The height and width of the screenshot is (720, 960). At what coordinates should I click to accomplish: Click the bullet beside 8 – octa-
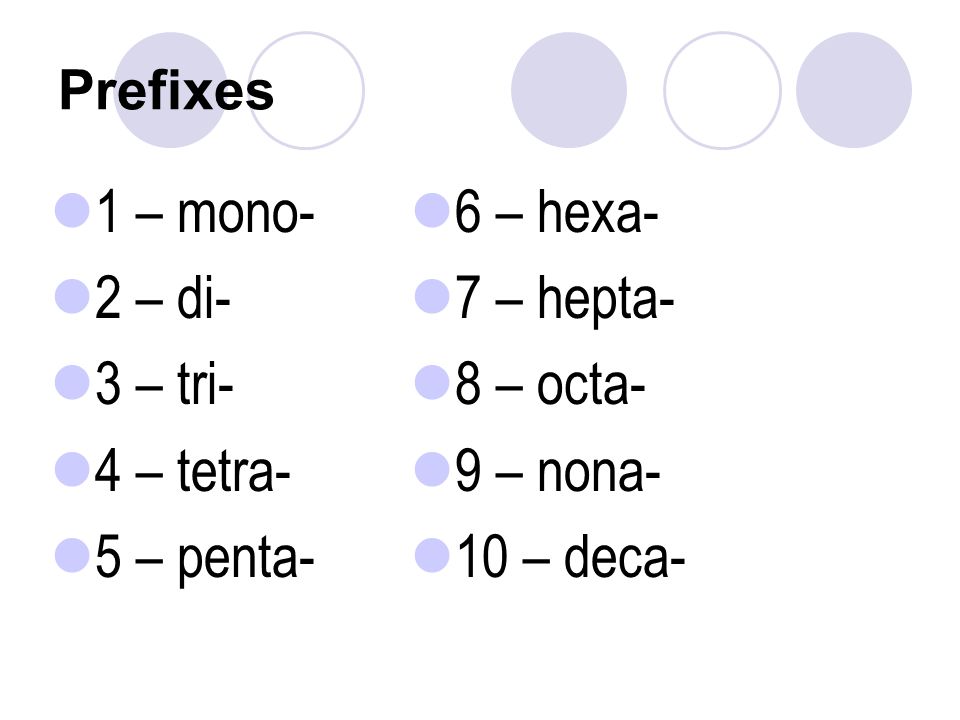point(432,383)
